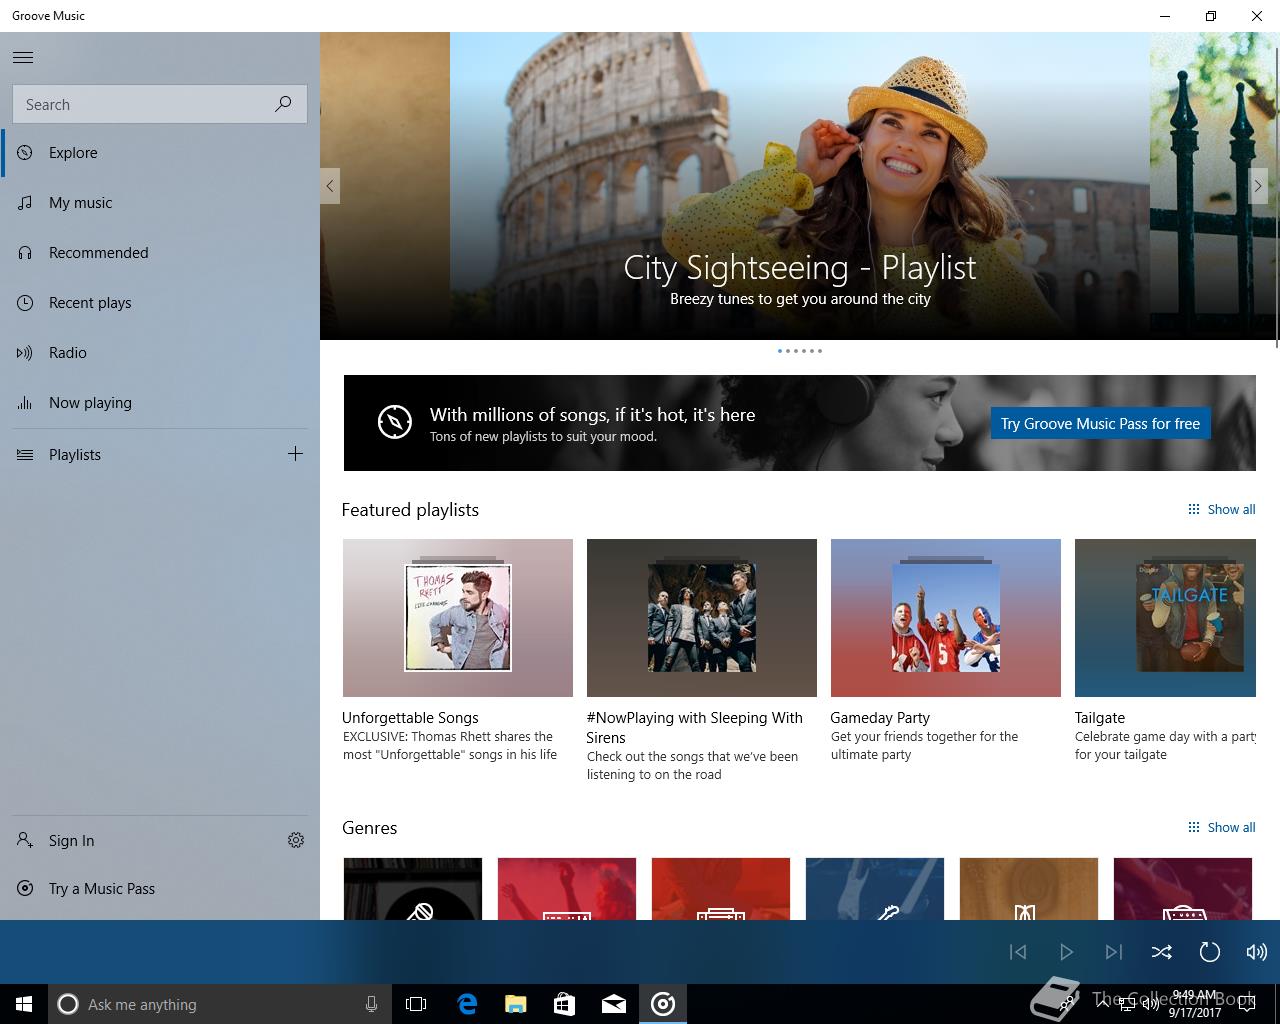Open Mail app from taskbar

(614, 1004)
